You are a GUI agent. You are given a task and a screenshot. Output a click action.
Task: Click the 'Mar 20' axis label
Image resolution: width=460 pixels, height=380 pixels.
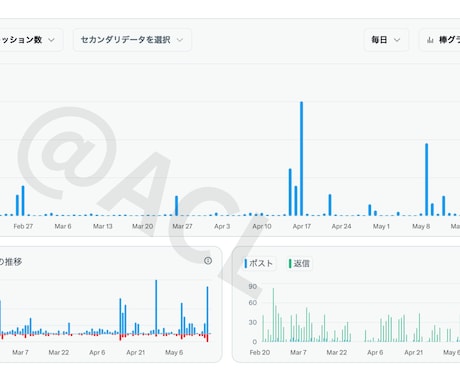click(x=143, y=226)
